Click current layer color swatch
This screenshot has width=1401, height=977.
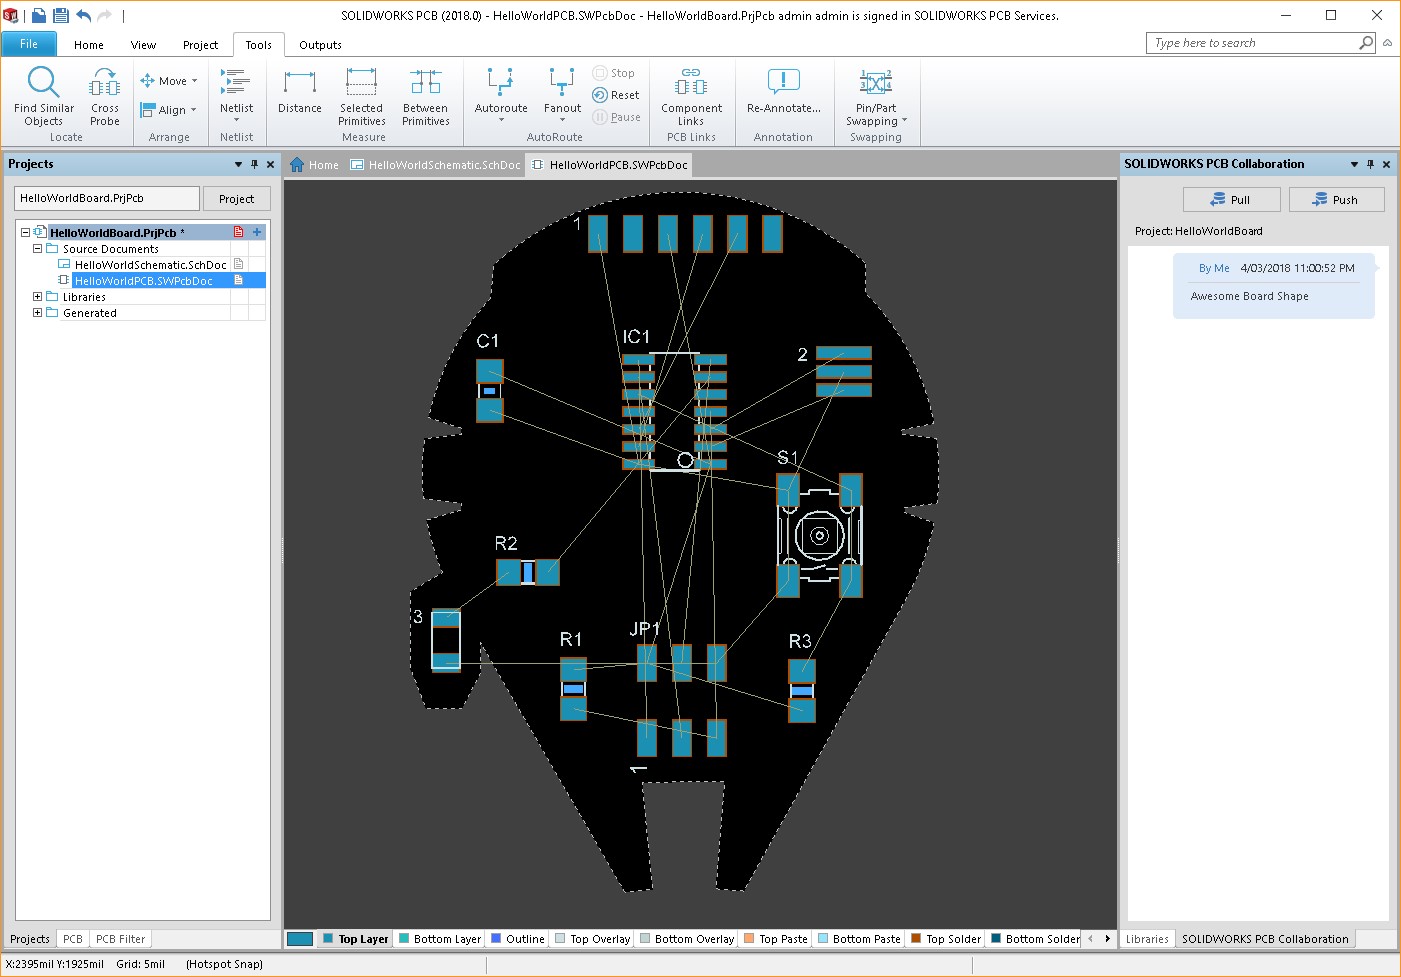300,939
